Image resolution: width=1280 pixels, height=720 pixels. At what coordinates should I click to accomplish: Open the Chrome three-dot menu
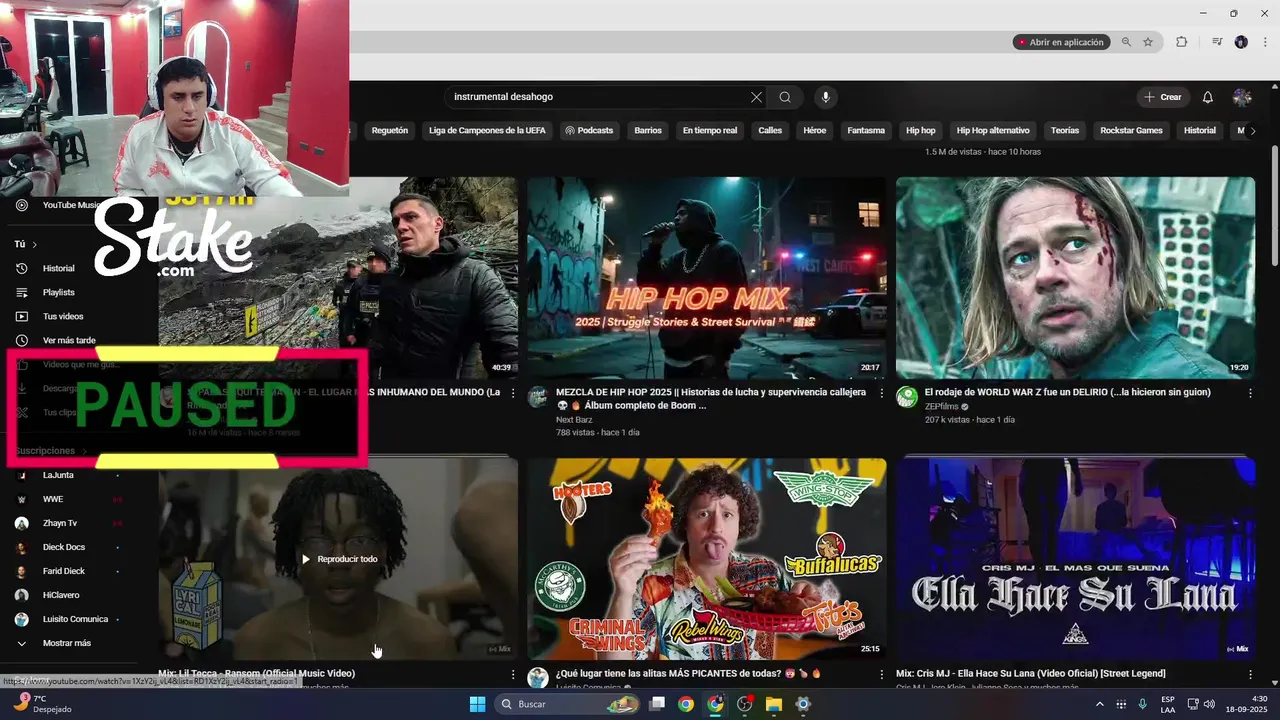(1265, 42)
